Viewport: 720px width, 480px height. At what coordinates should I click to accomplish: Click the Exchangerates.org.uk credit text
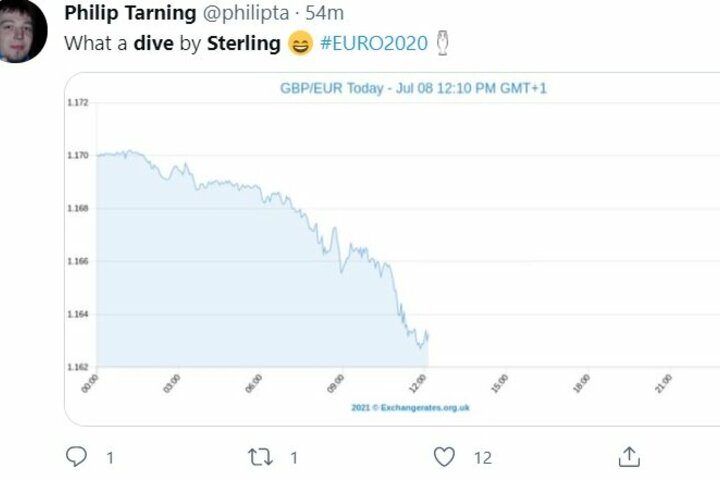tap(410, 408)
